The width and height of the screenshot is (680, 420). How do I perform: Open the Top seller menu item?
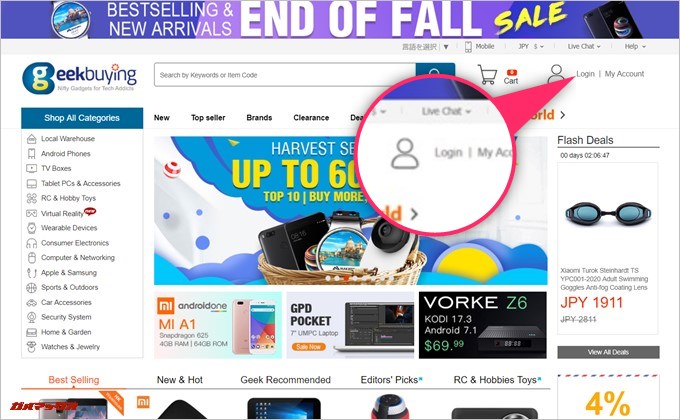coord(208,118)
